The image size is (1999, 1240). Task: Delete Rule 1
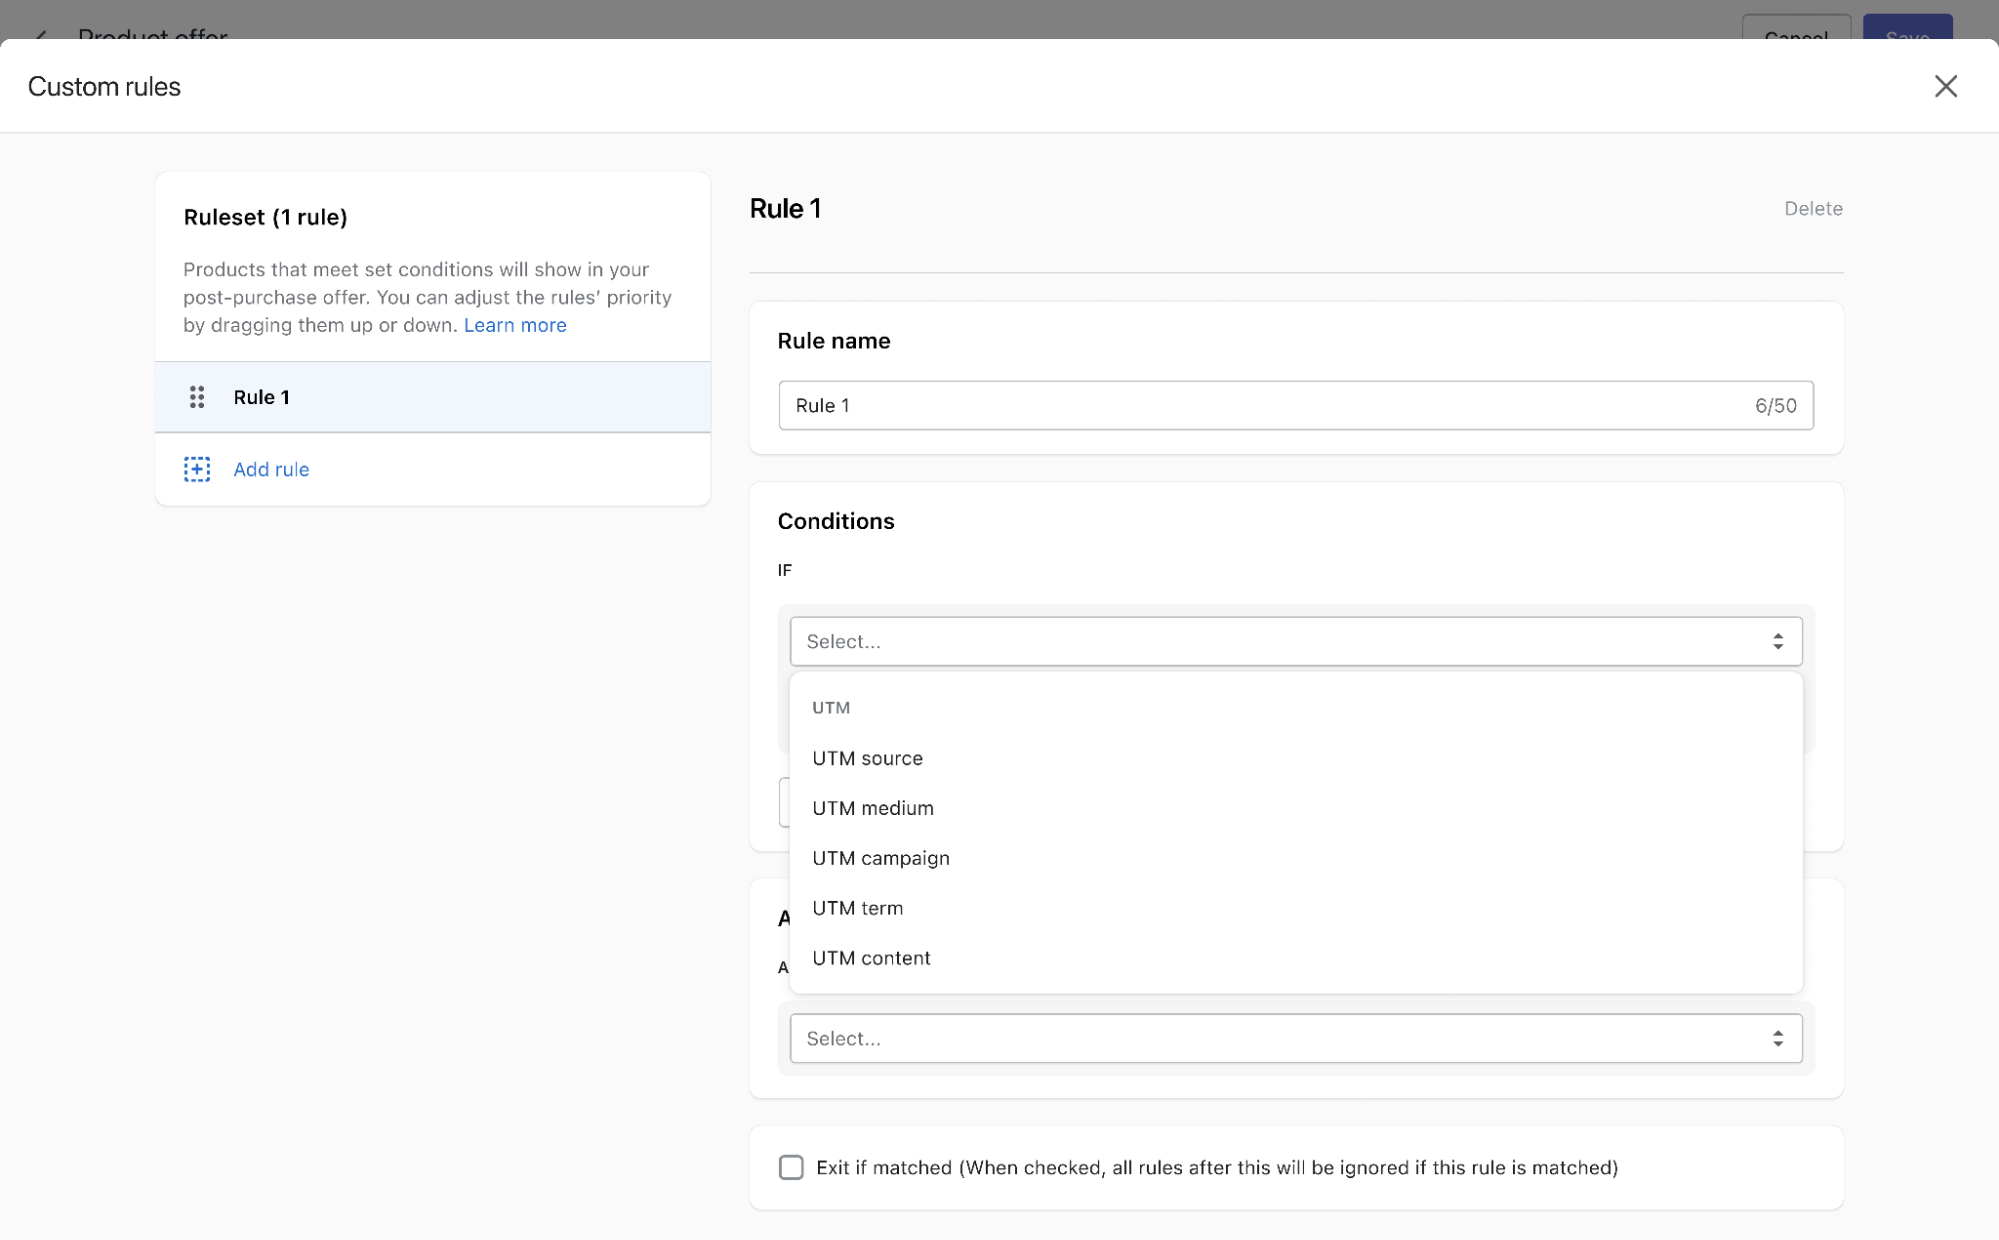(x=1812, y=208)
